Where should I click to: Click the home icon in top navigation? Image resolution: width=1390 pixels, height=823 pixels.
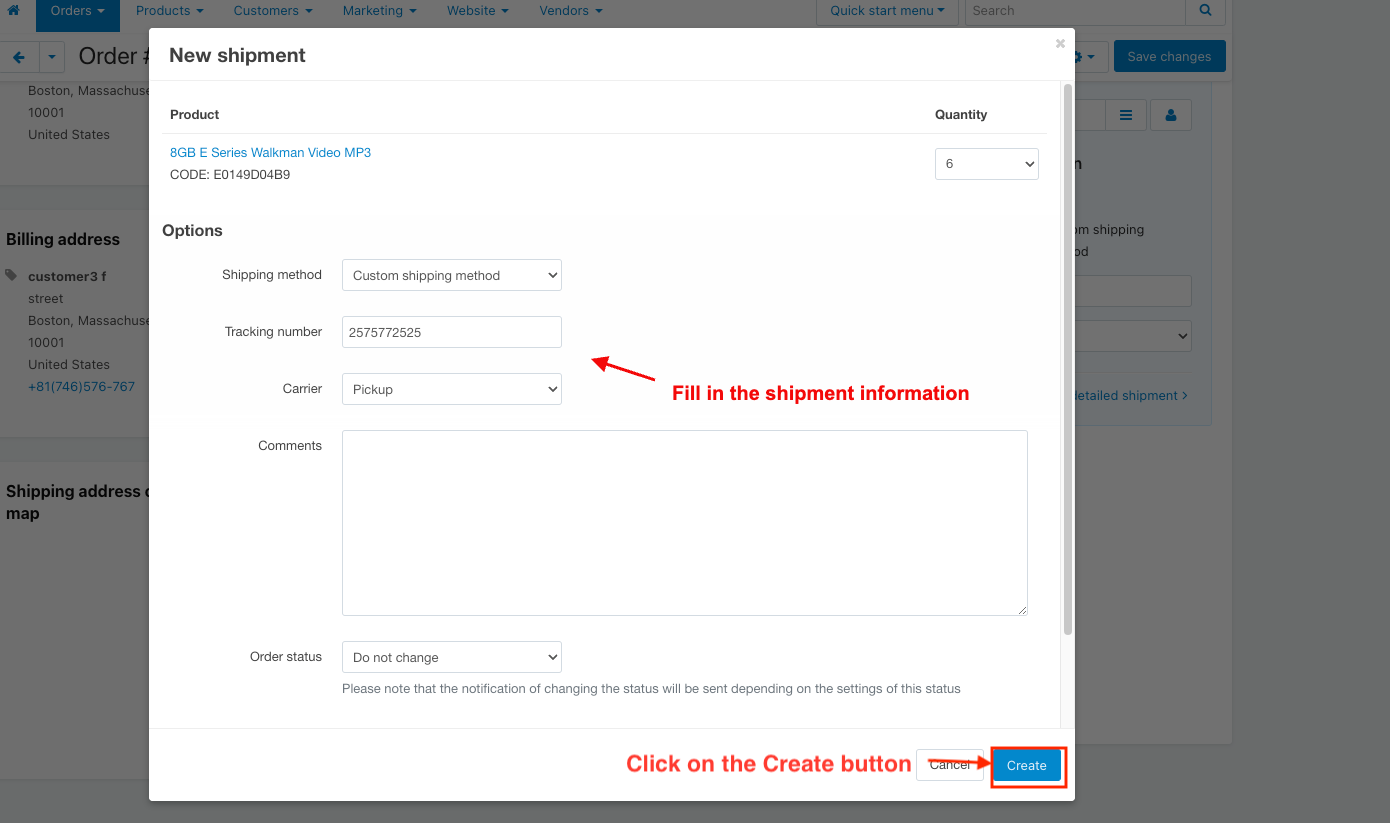tap(13, 11)
